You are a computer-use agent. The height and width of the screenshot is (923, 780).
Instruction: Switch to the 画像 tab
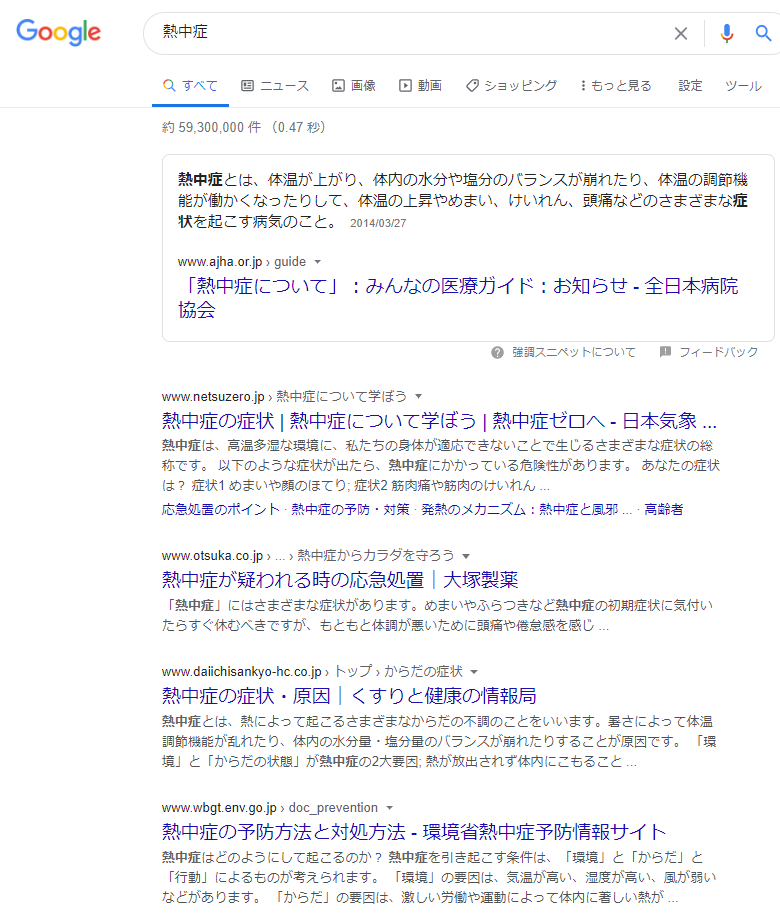(354, 86)
